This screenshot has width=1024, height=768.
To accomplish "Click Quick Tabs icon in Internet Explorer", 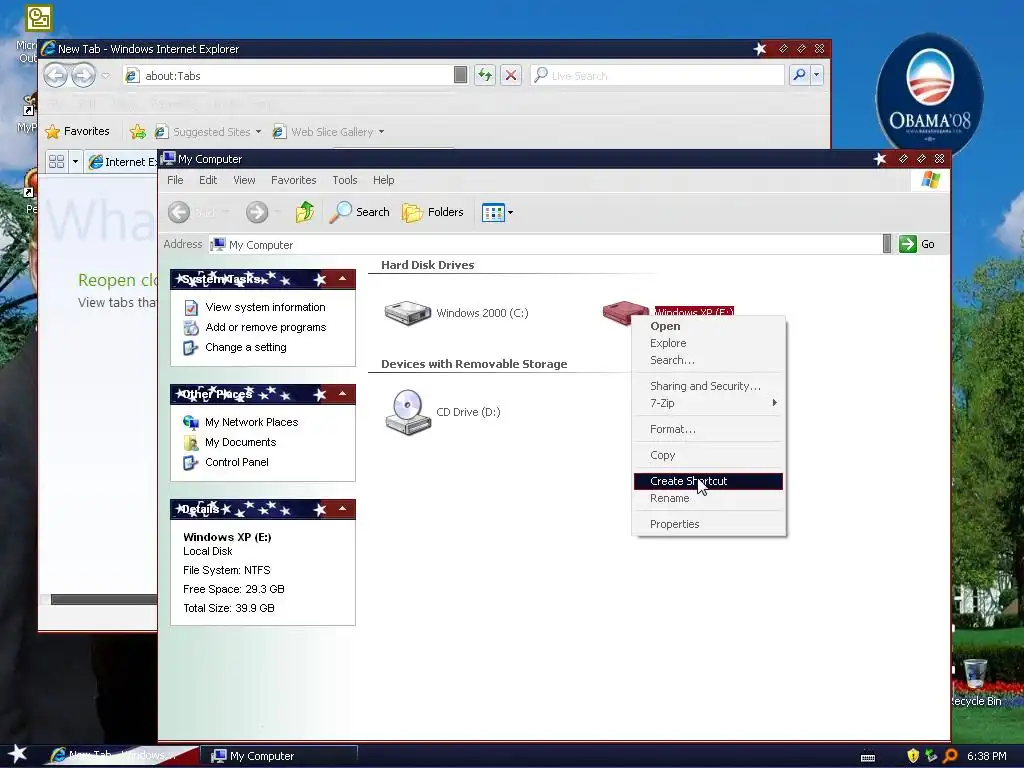I will [x=57, y=161].
